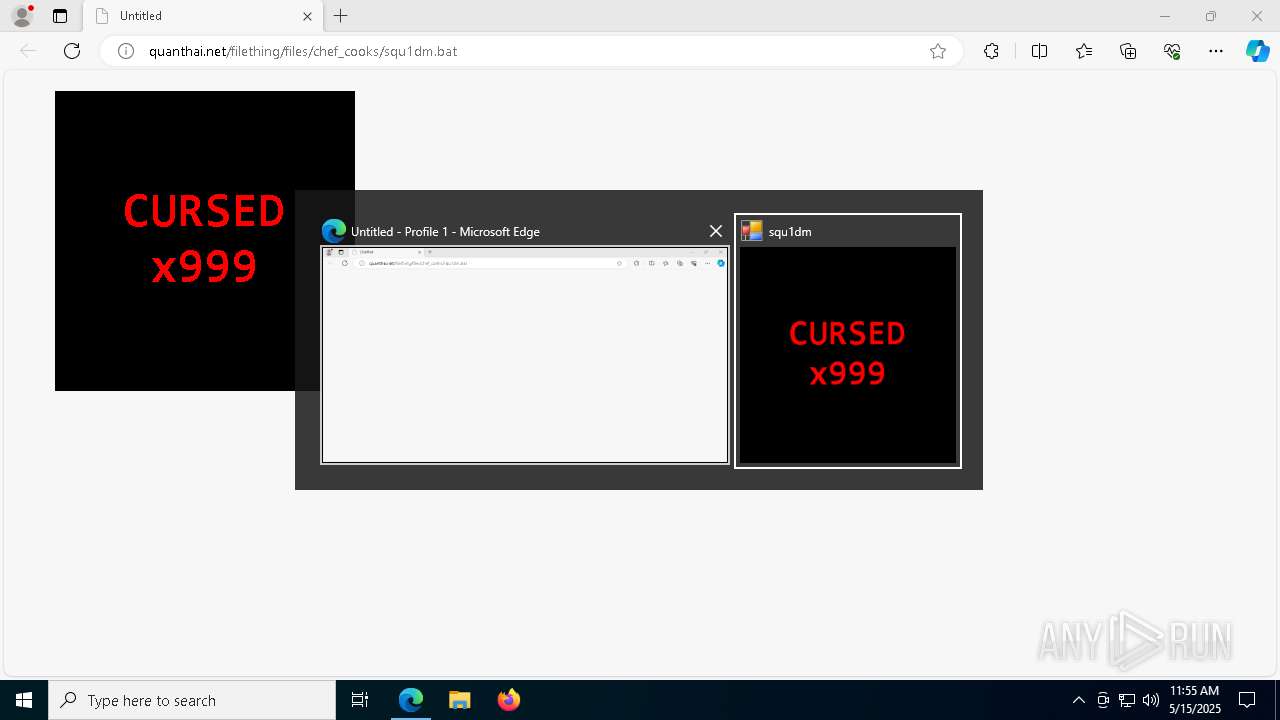Open the clock showing 11:55 AM
This screenshot has height=720, width=1280.
pyautogui.click(x=1195, y=700)
